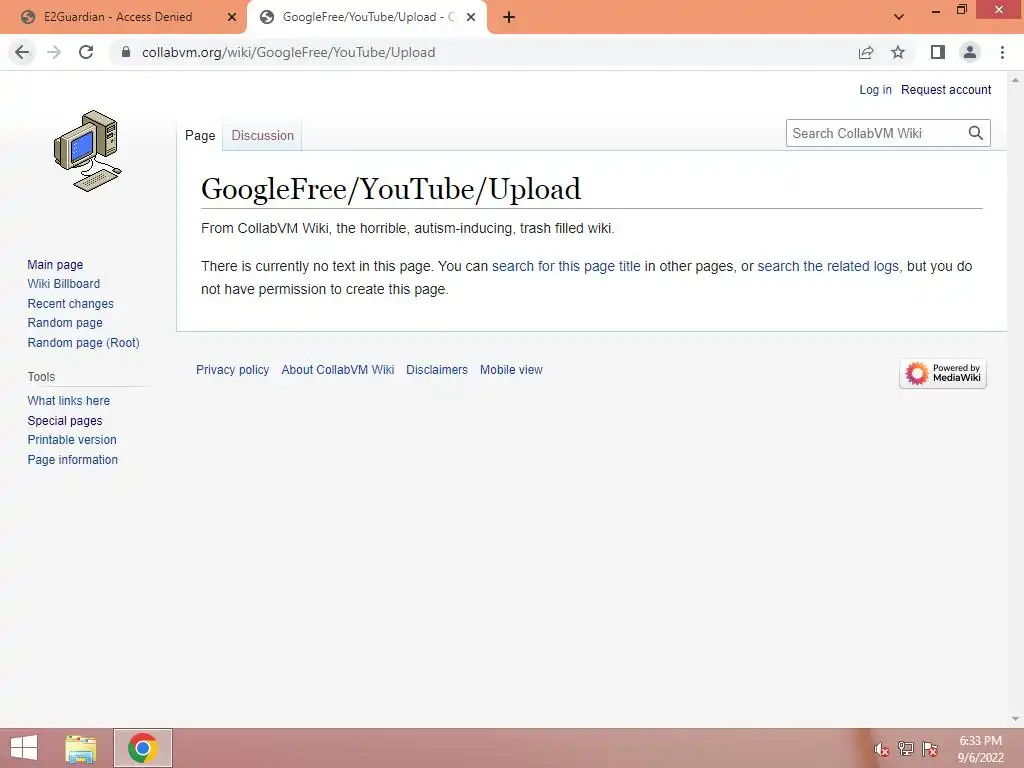Viewport: 1024px width, 768px height.
Task: View Recent changes
Action: tap(71, 304)
